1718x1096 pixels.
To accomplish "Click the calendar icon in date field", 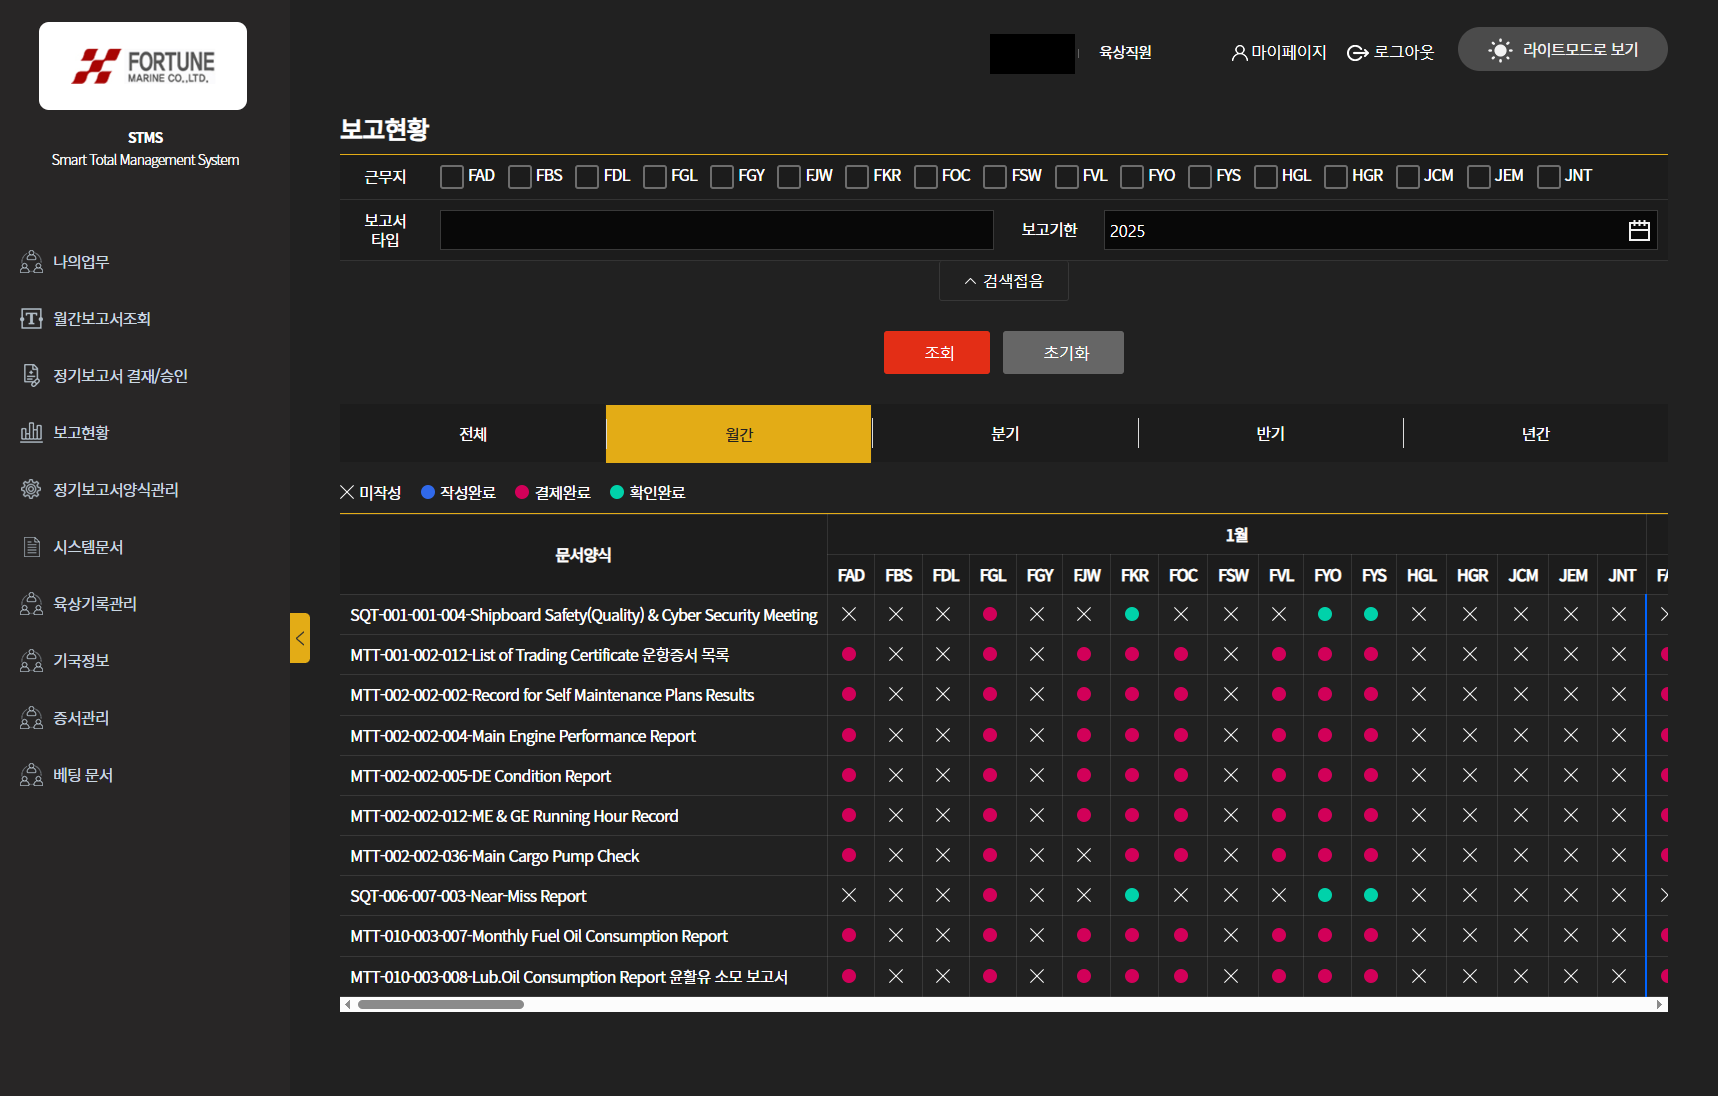I will point(1638,231).
